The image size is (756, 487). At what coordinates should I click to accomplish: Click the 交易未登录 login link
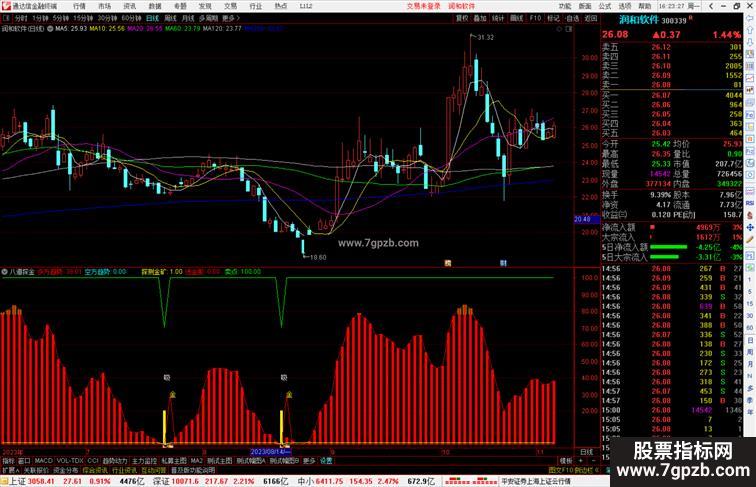(x=423, y=6)
